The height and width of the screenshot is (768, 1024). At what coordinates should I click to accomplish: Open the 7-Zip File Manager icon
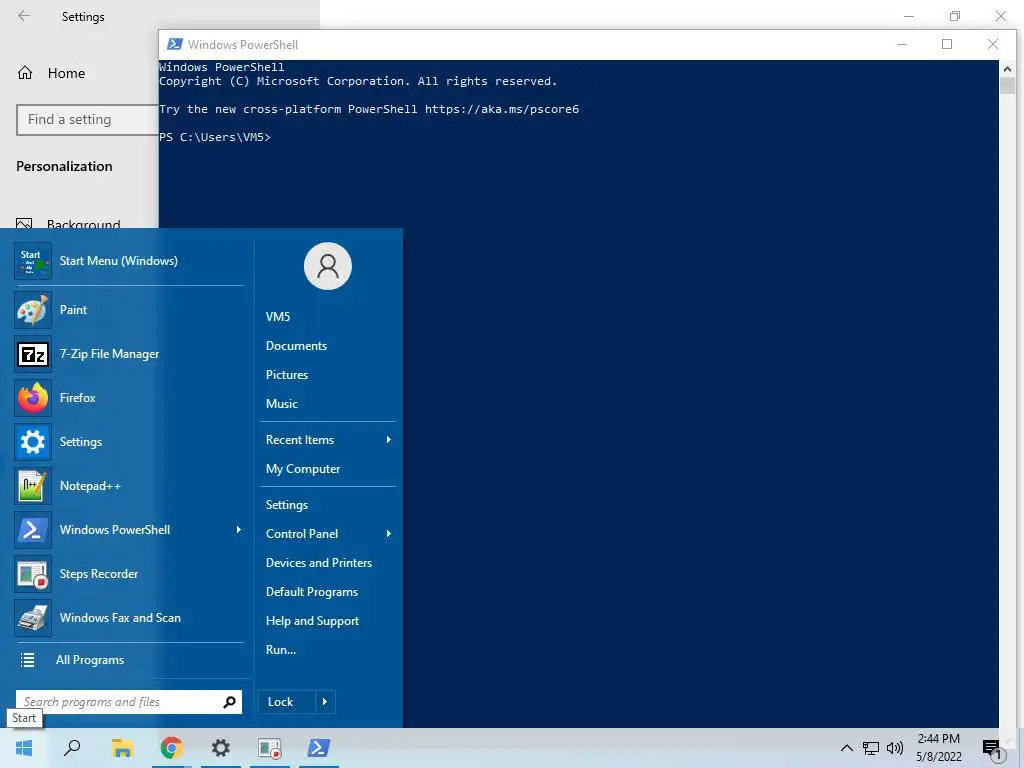(33, 354)
